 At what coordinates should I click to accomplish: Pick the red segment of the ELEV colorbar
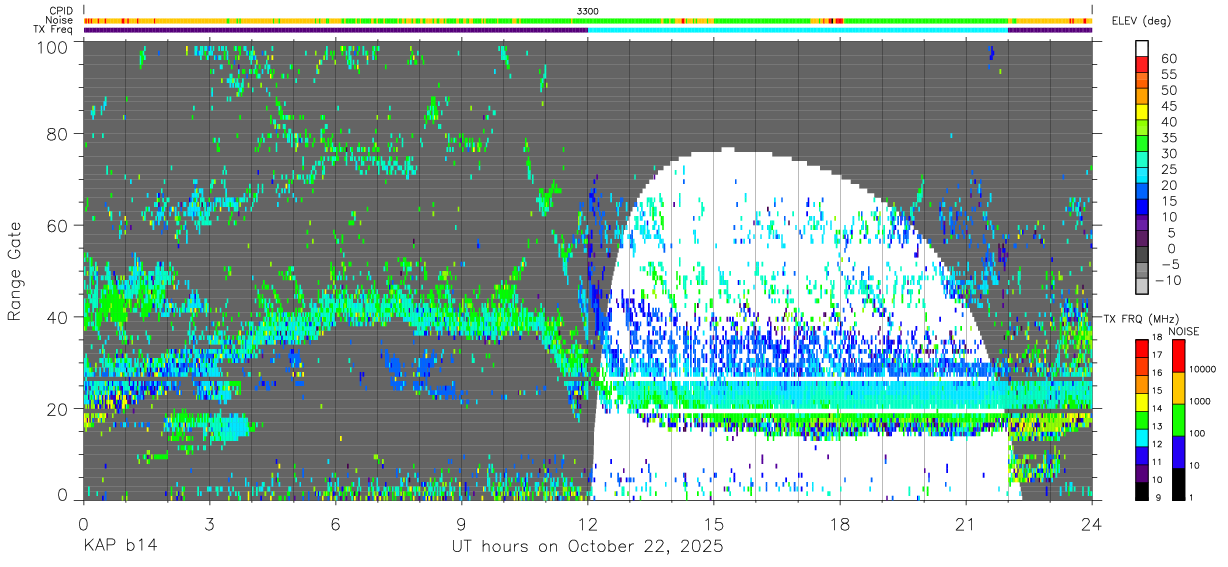(1142, 64)
